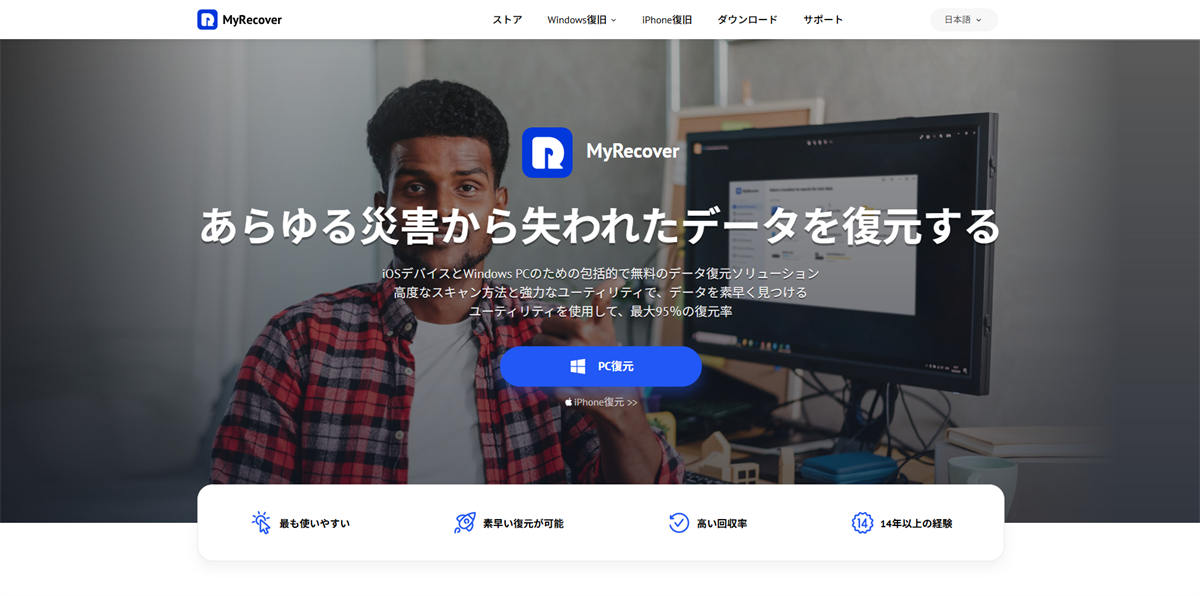The height and width of the screenshot is (596, 1200).
Task: Click the text 高い回収率
Action: point(722,523)
